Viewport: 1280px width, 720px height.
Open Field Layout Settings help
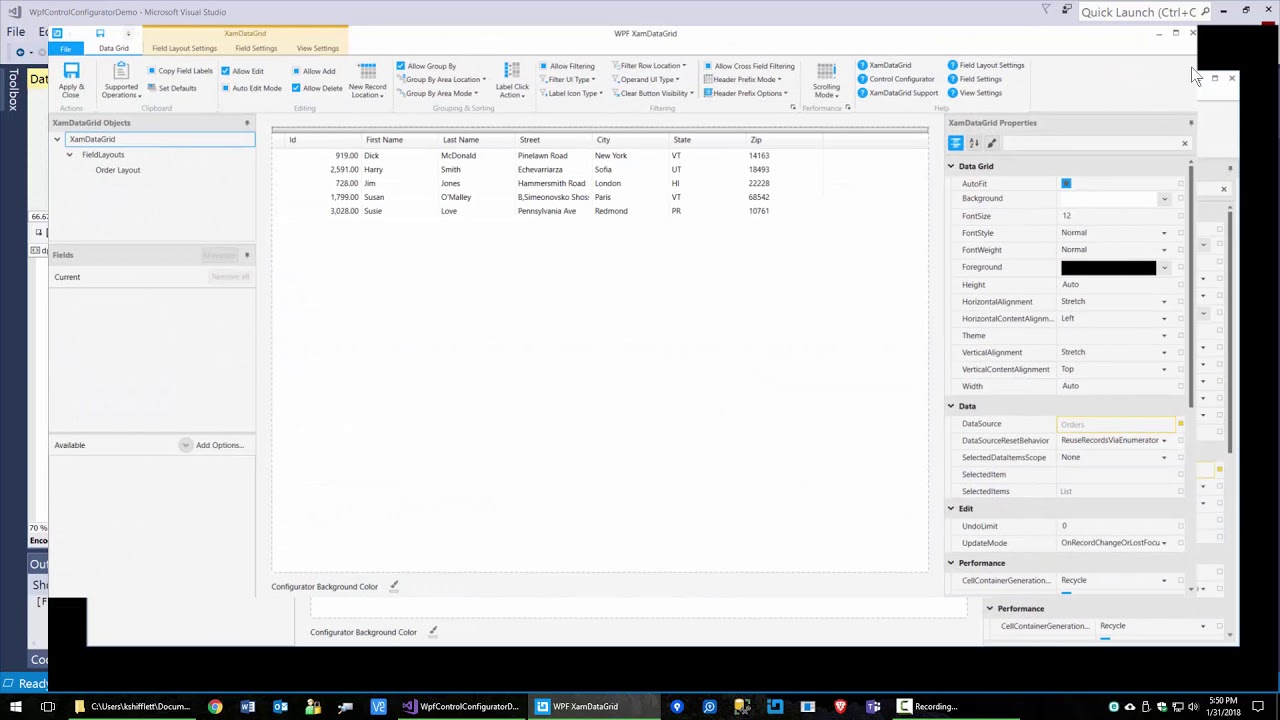tap(986, 65)
